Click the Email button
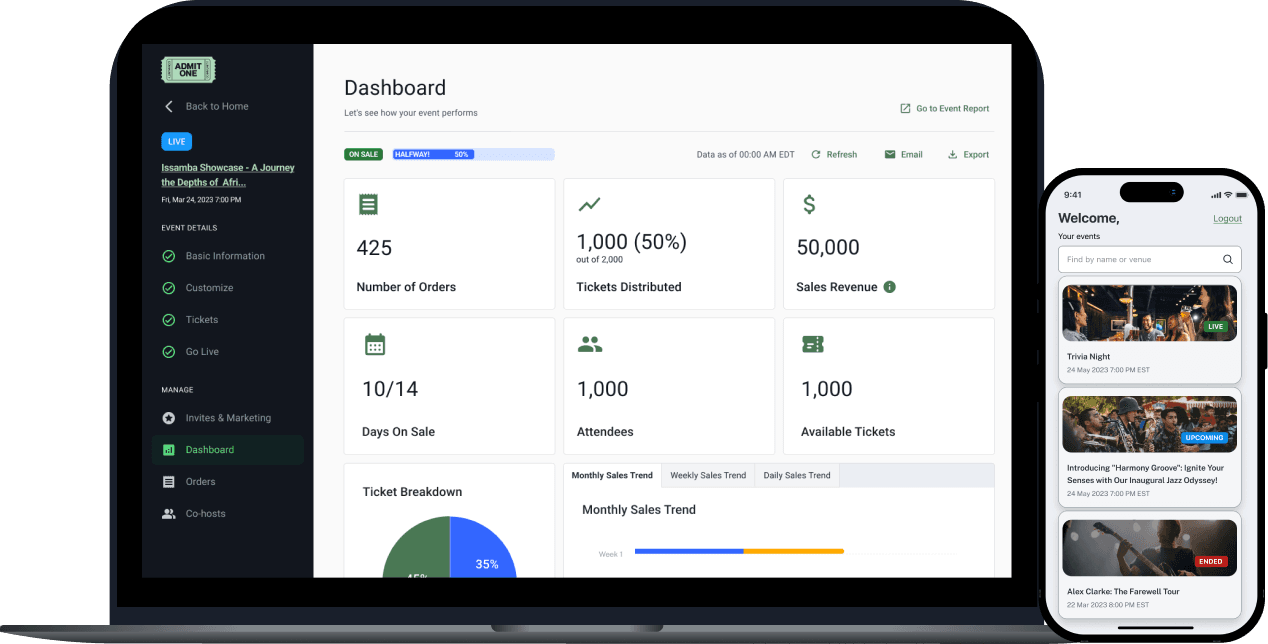The width and height of the screenshot is (1268, 644). pos(903,154)
